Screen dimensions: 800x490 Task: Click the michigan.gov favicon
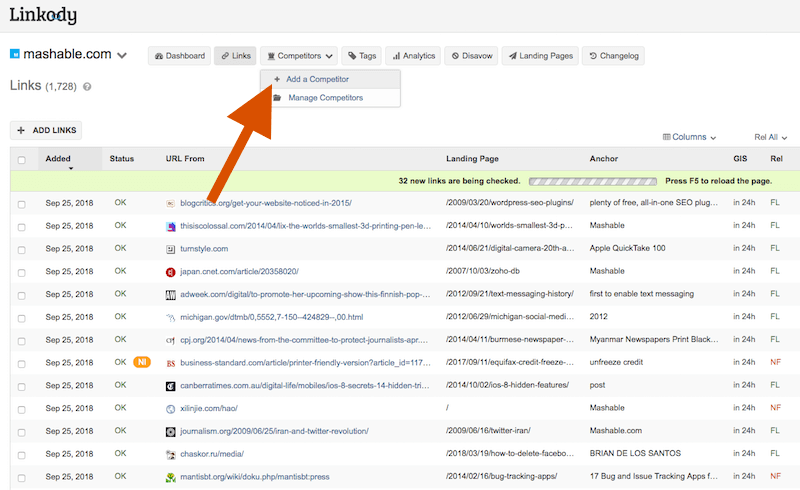click(170, 317)
